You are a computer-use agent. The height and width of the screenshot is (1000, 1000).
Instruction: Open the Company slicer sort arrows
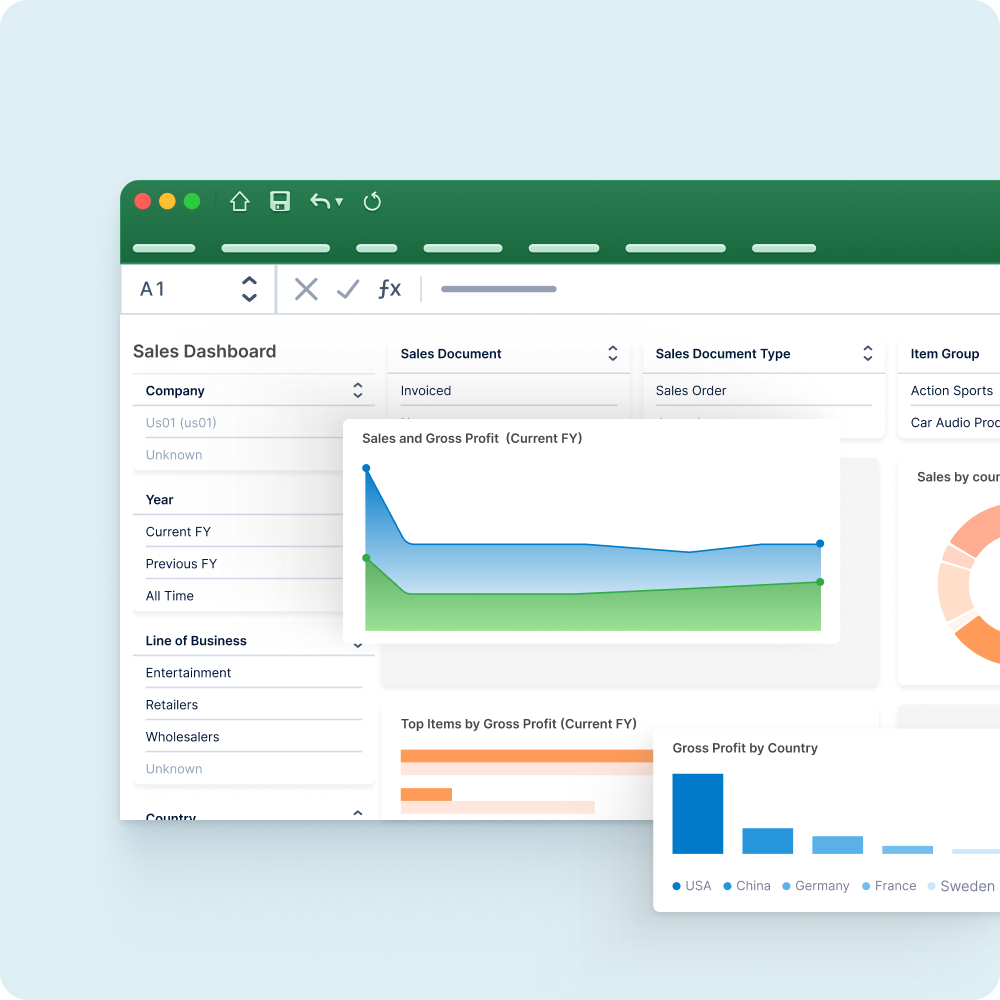[x=357, y=391]
